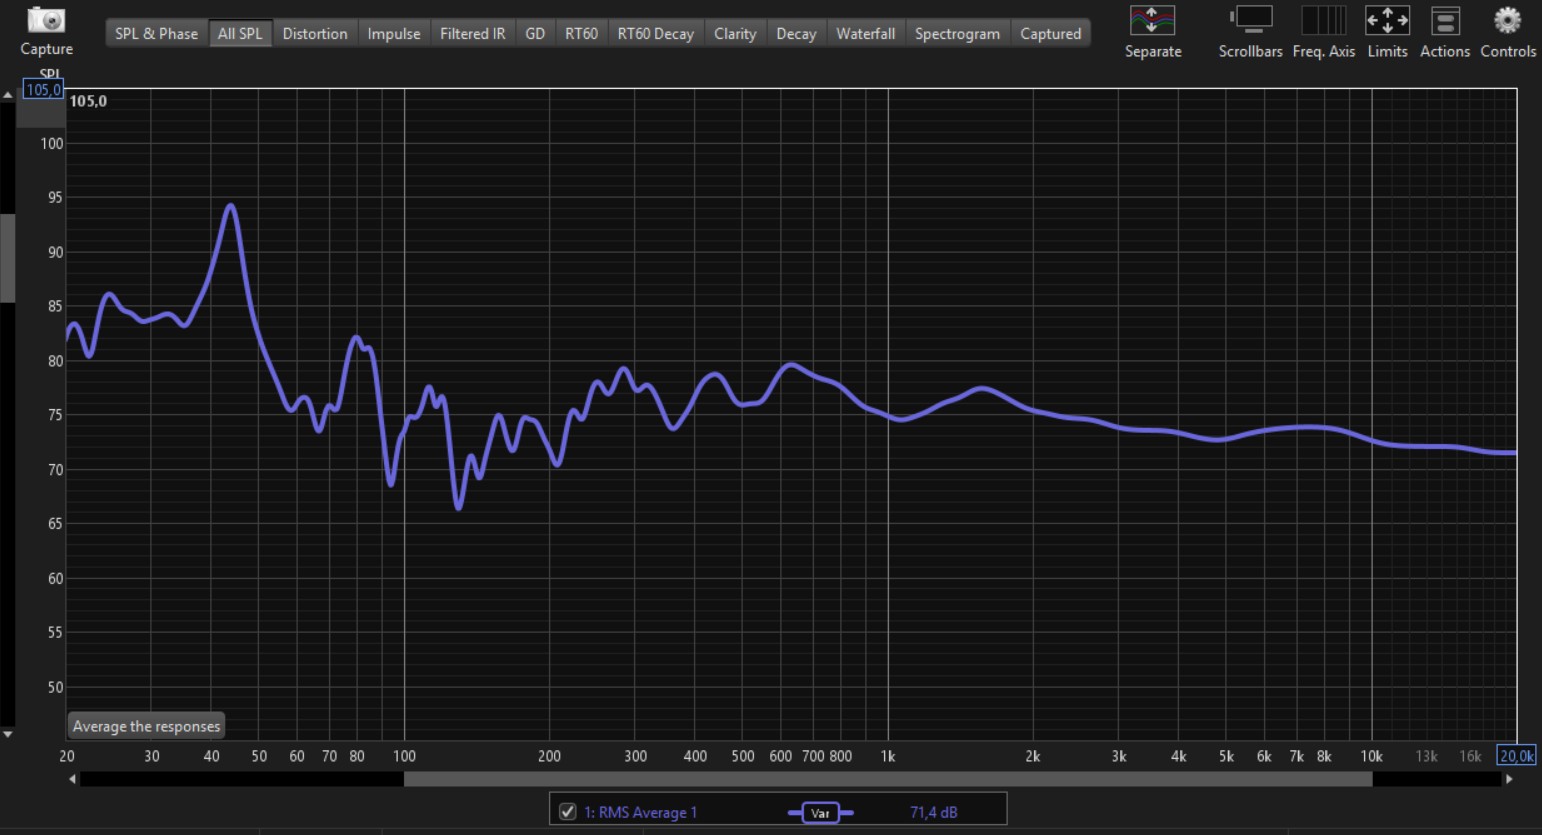Click the vertical scrollbar up arrow
The width and height of the screenshot is (1542, 835).
(8, 95)
